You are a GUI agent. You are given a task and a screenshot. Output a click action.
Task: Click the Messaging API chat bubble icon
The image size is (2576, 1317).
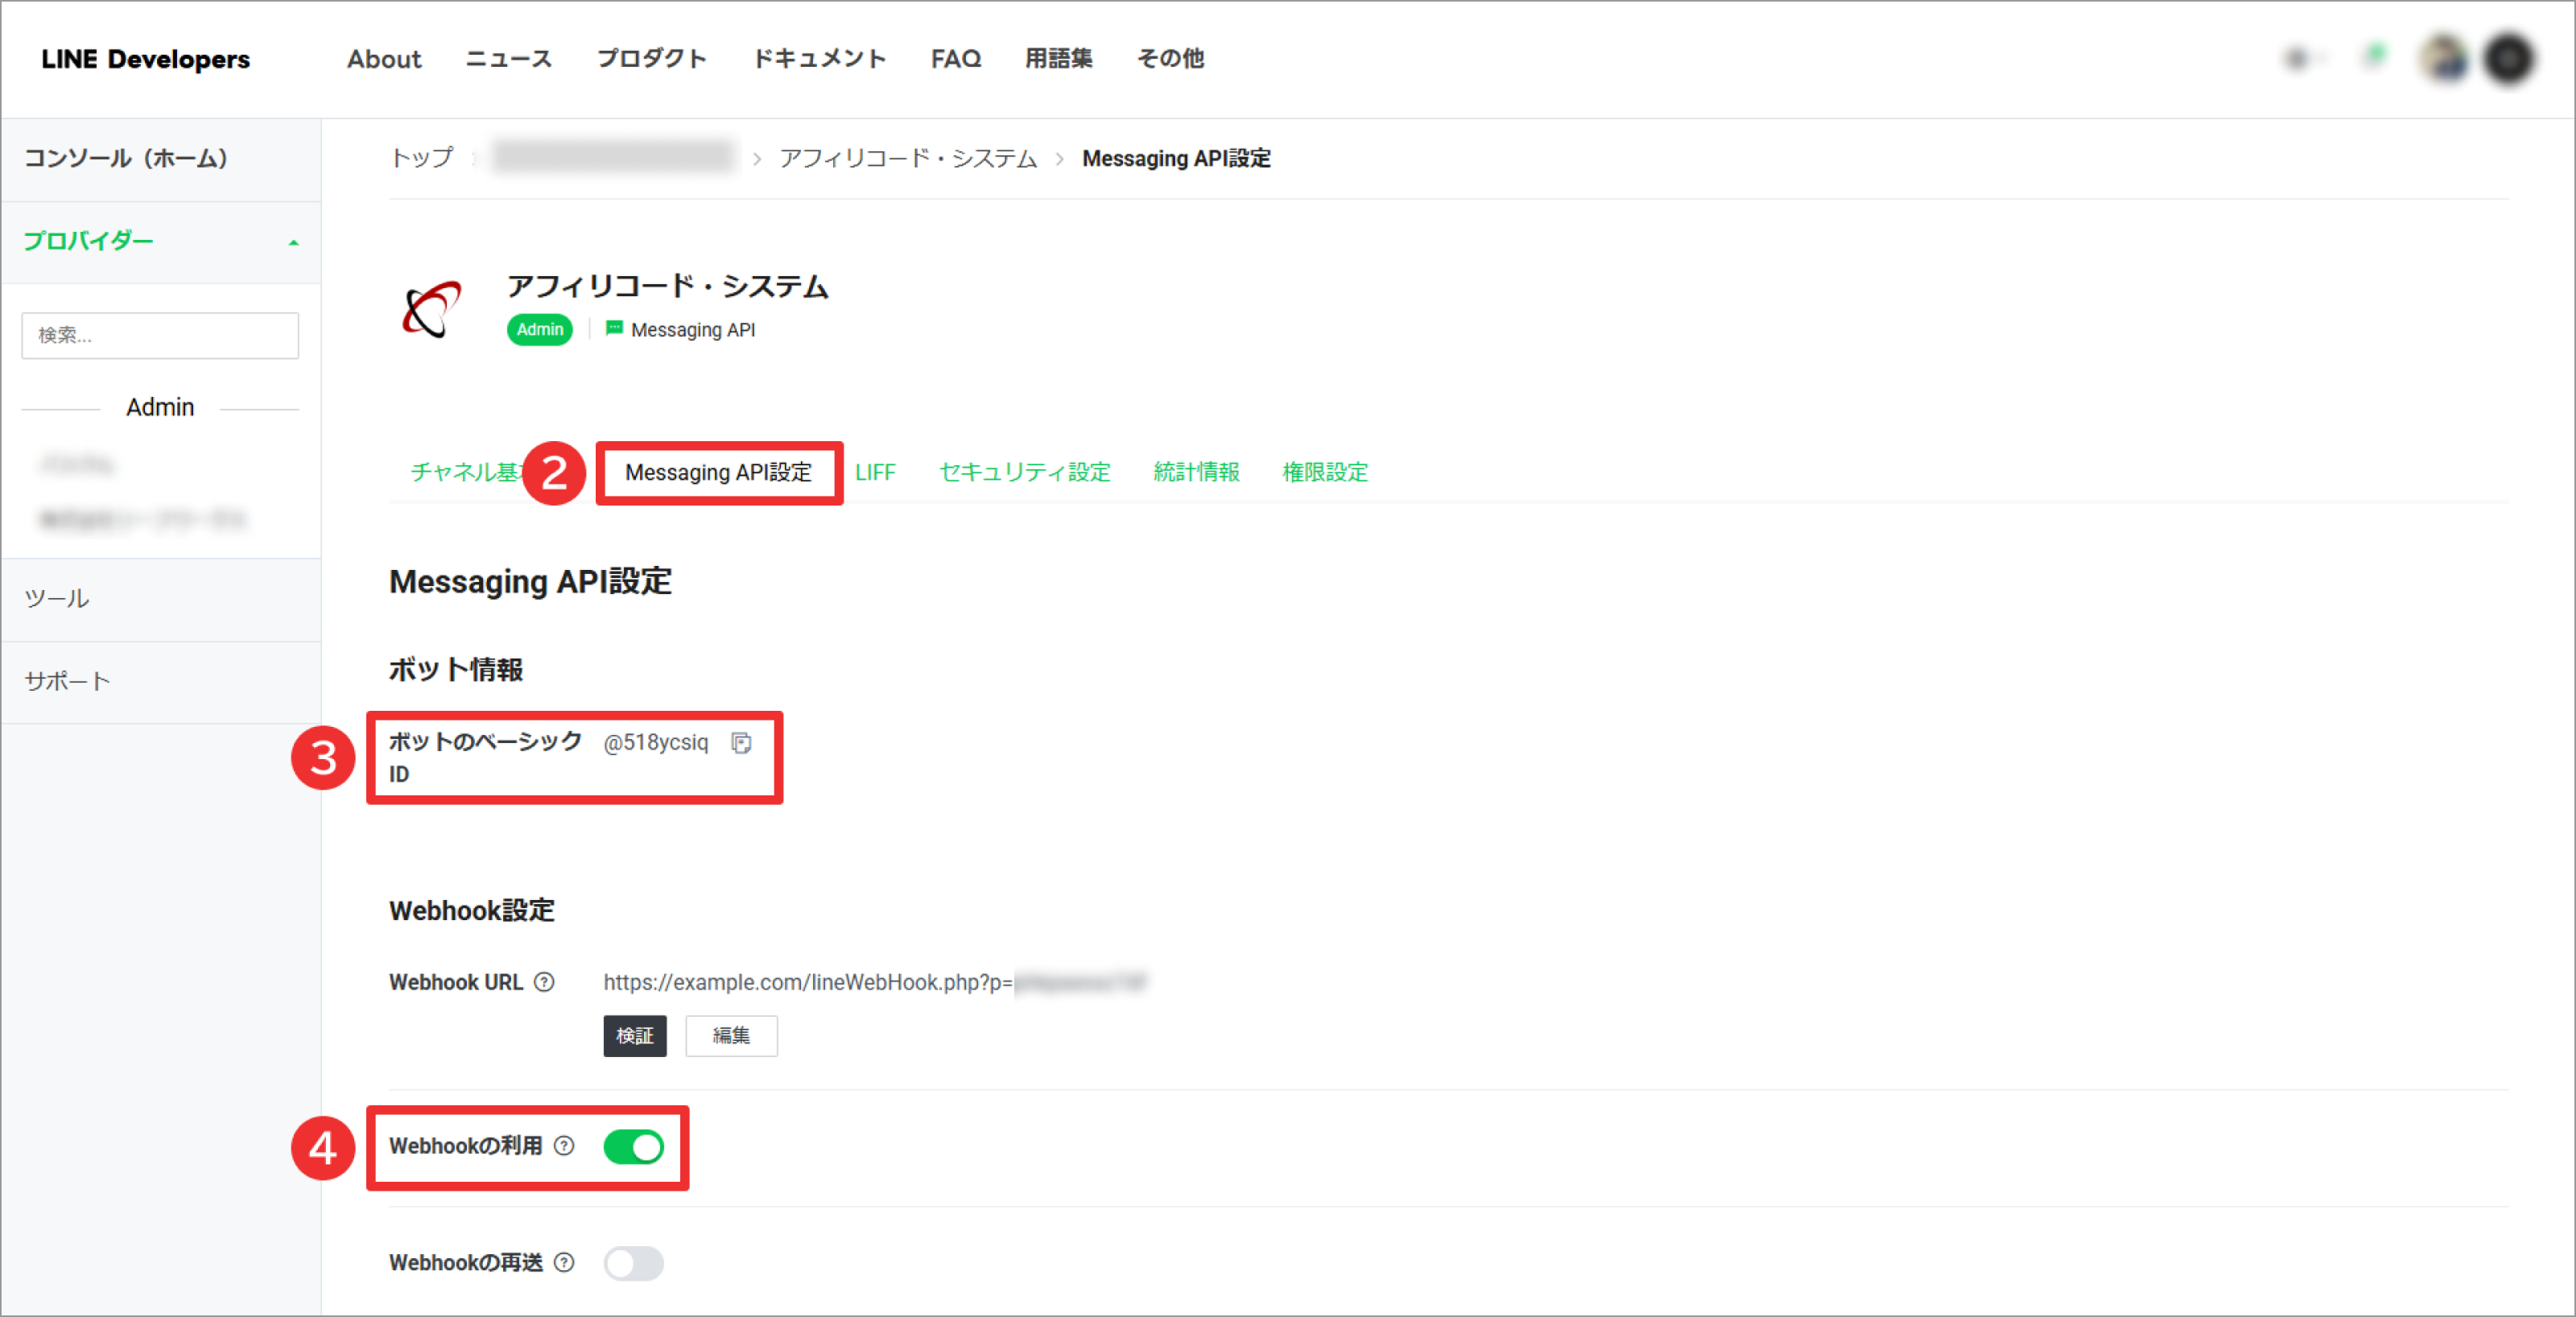pos(614,329)
